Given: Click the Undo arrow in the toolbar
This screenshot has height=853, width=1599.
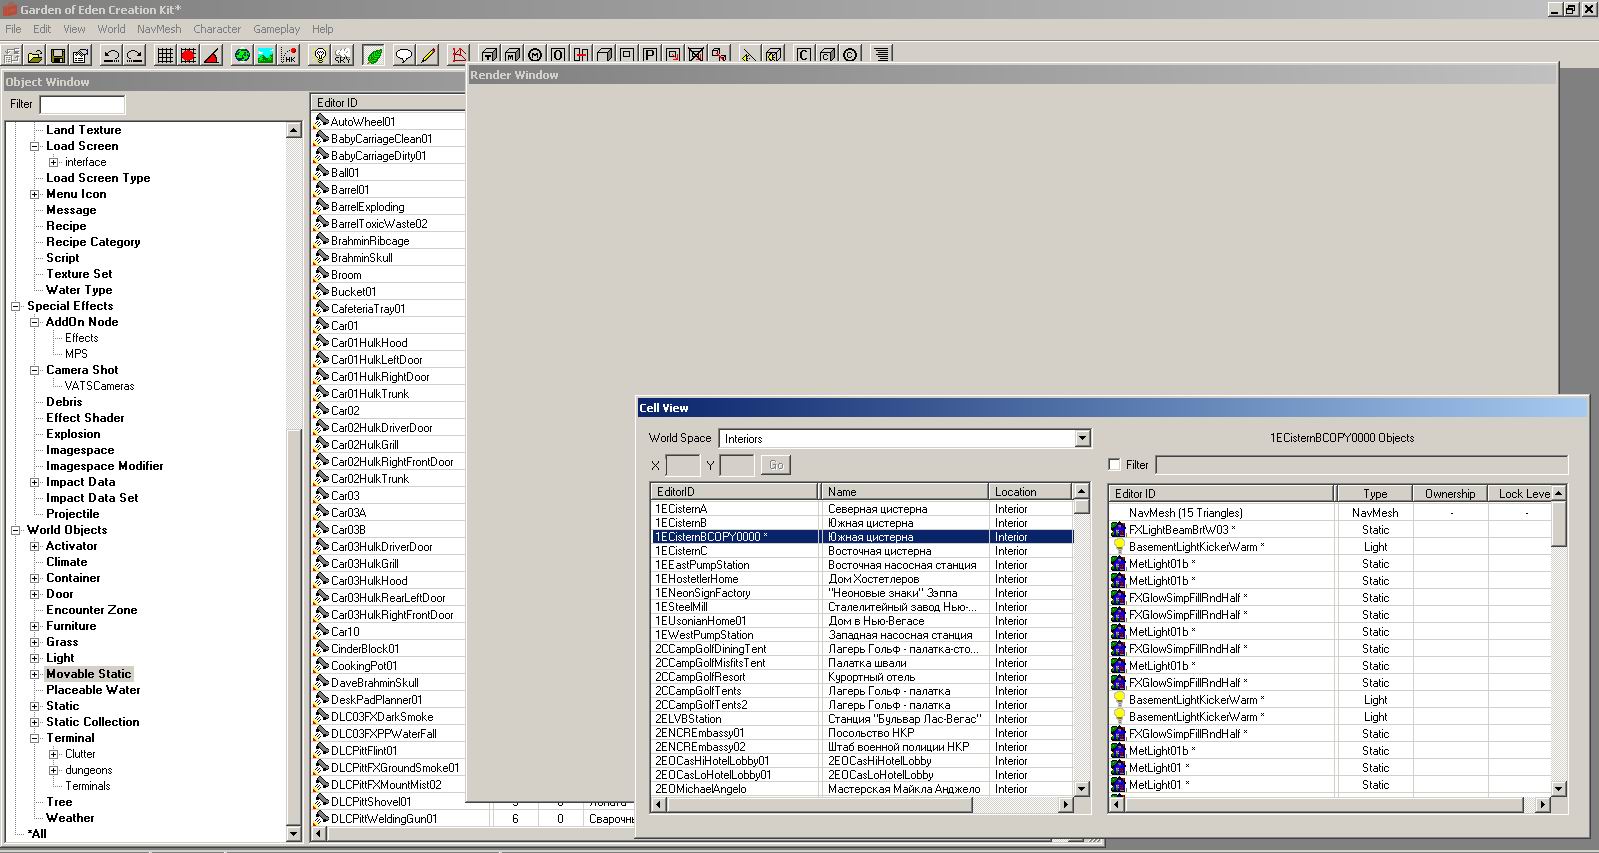Looking at the screenshot, I should point(111,55).
